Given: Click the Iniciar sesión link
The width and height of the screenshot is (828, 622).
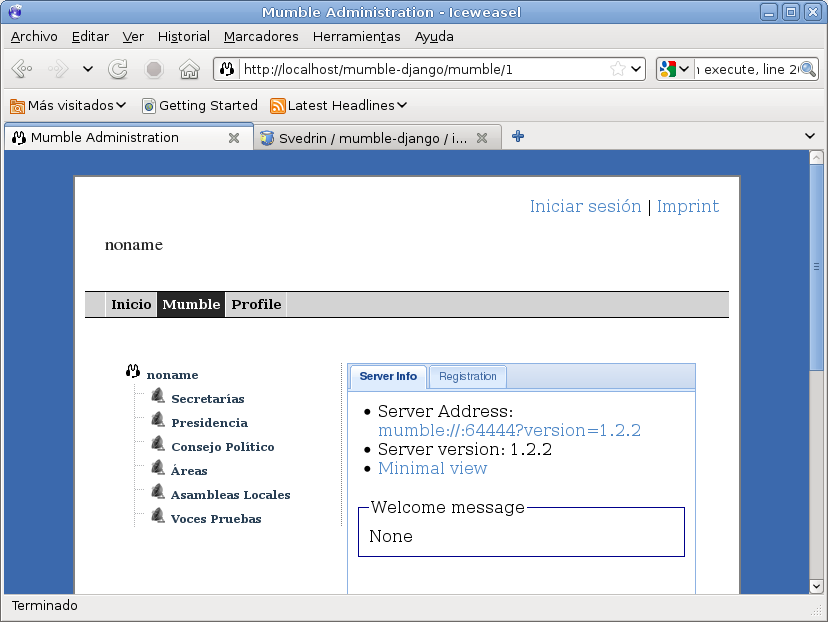Looking at the screenshot, I should [585, 207].
